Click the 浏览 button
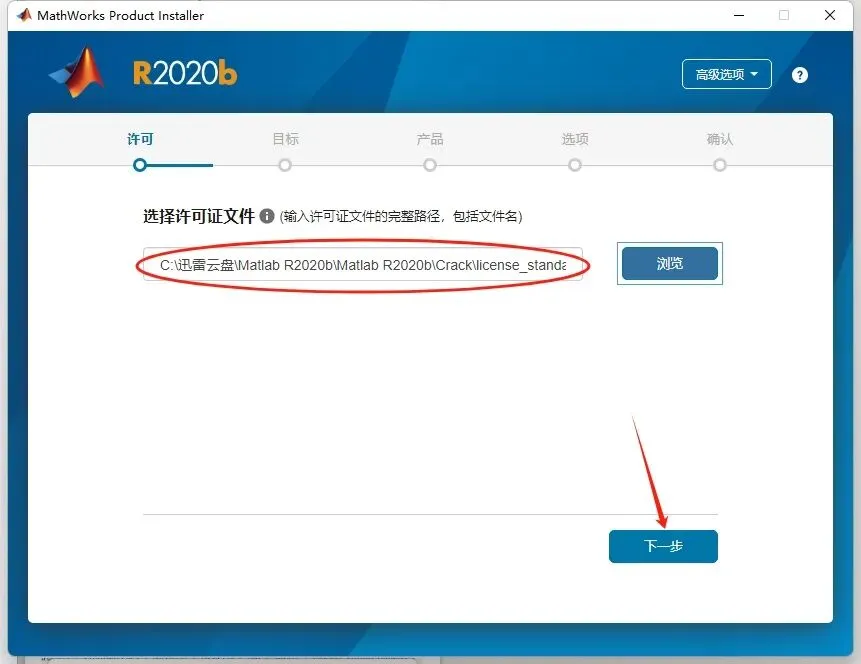This screenshot has height=664, width=861. 669,264
